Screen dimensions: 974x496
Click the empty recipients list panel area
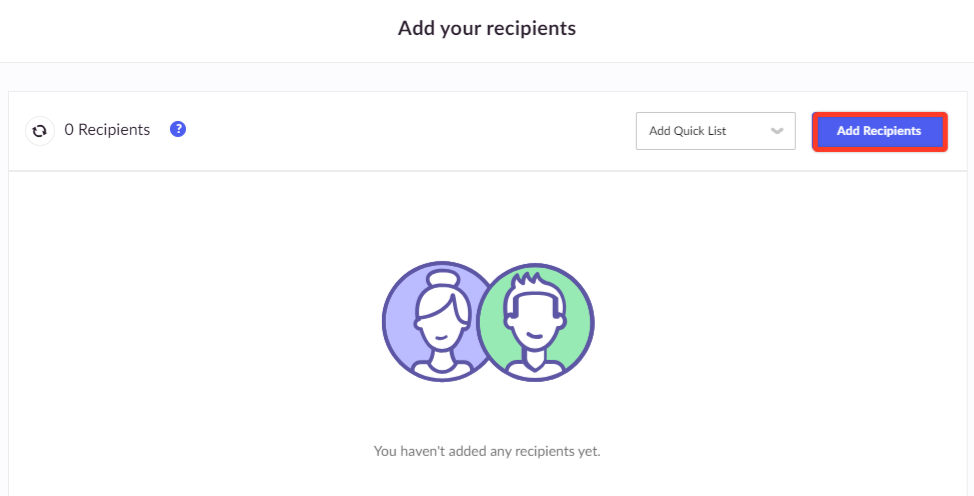487,334
